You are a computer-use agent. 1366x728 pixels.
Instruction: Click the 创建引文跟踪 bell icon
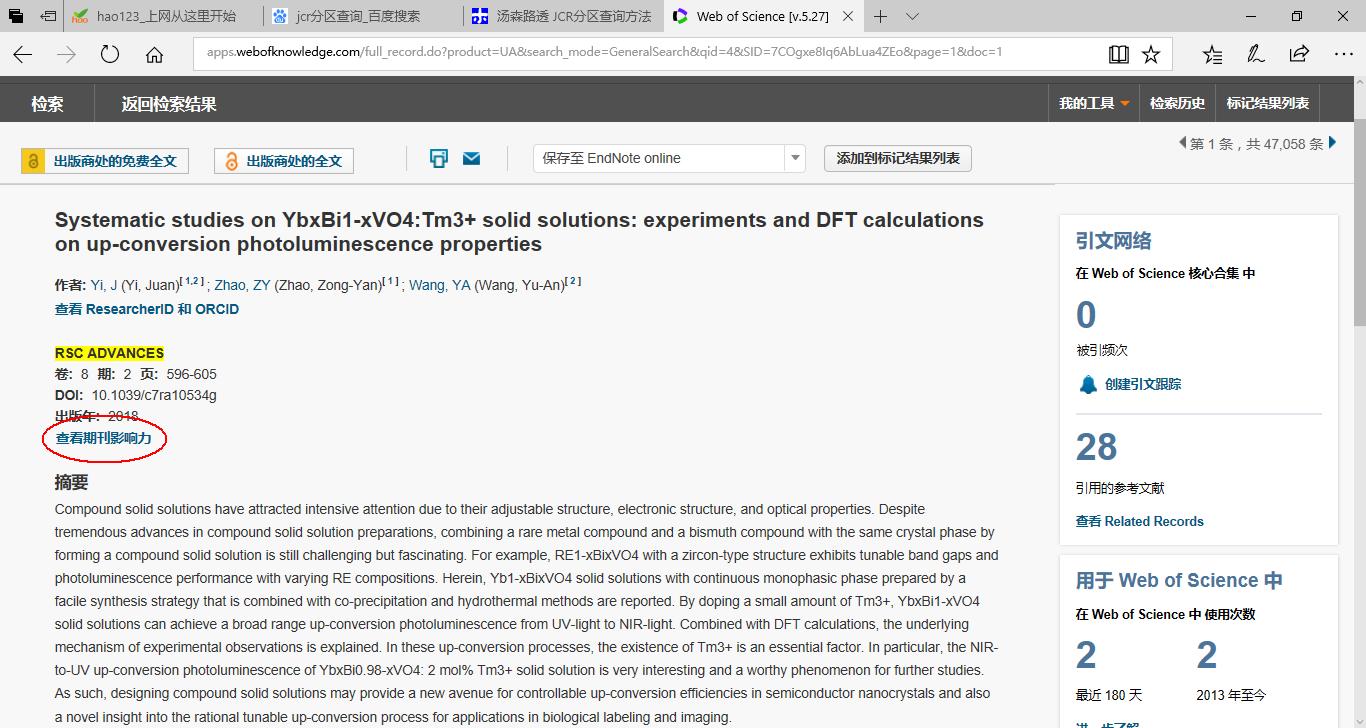(1088, 384)
